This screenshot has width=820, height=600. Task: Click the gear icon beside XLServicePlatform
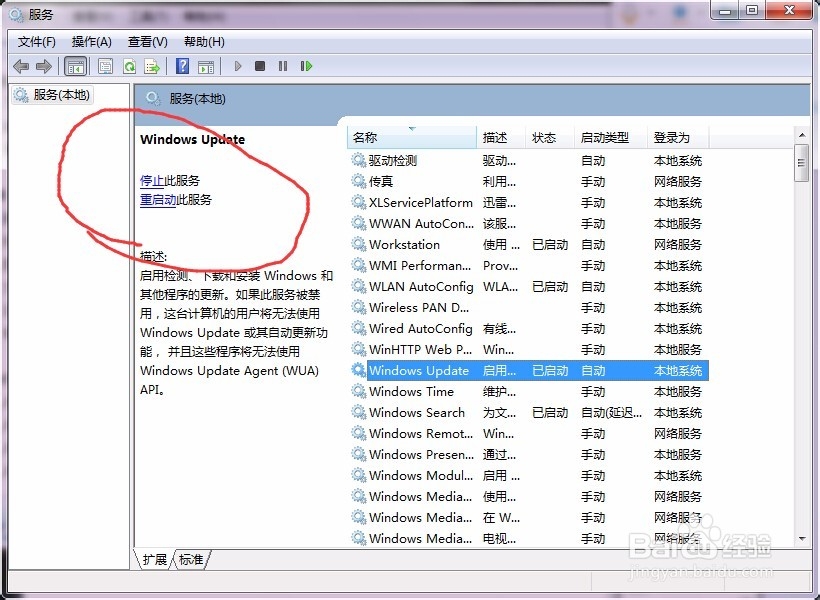tap(358, 202)
